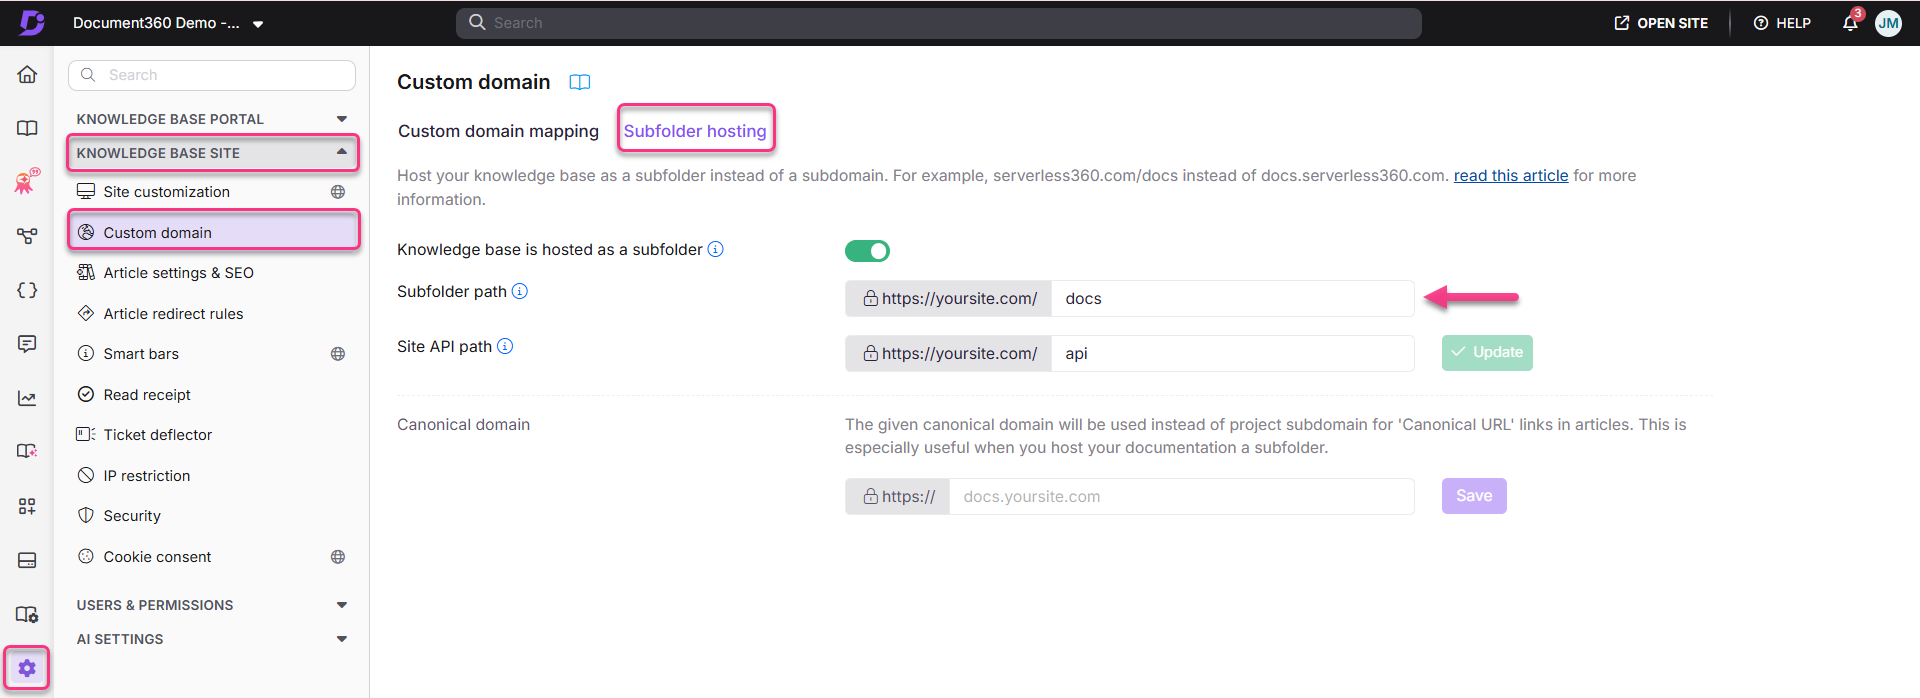Click the Site API path field containing api

point(1232,353)
